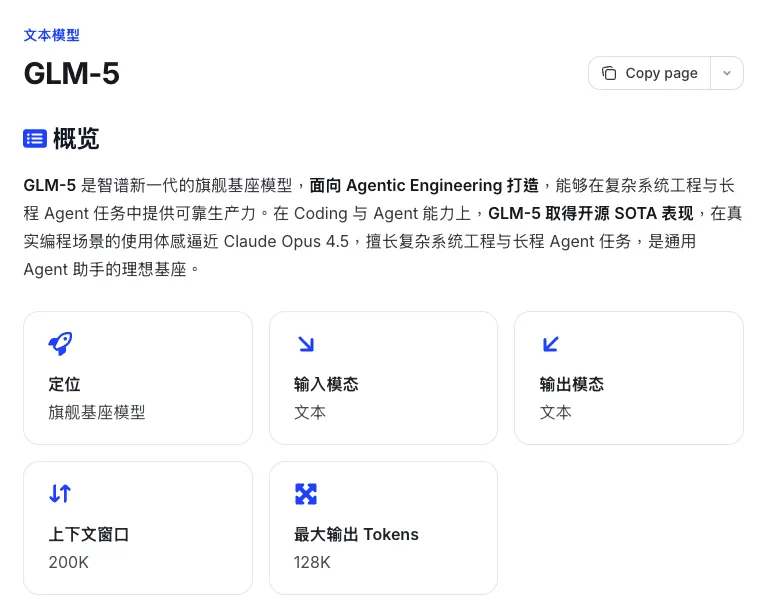Click the bold text 面向 Agentic Engineering 打造
The width and height of the screenshot is (782, 608).
coord(424,185)
